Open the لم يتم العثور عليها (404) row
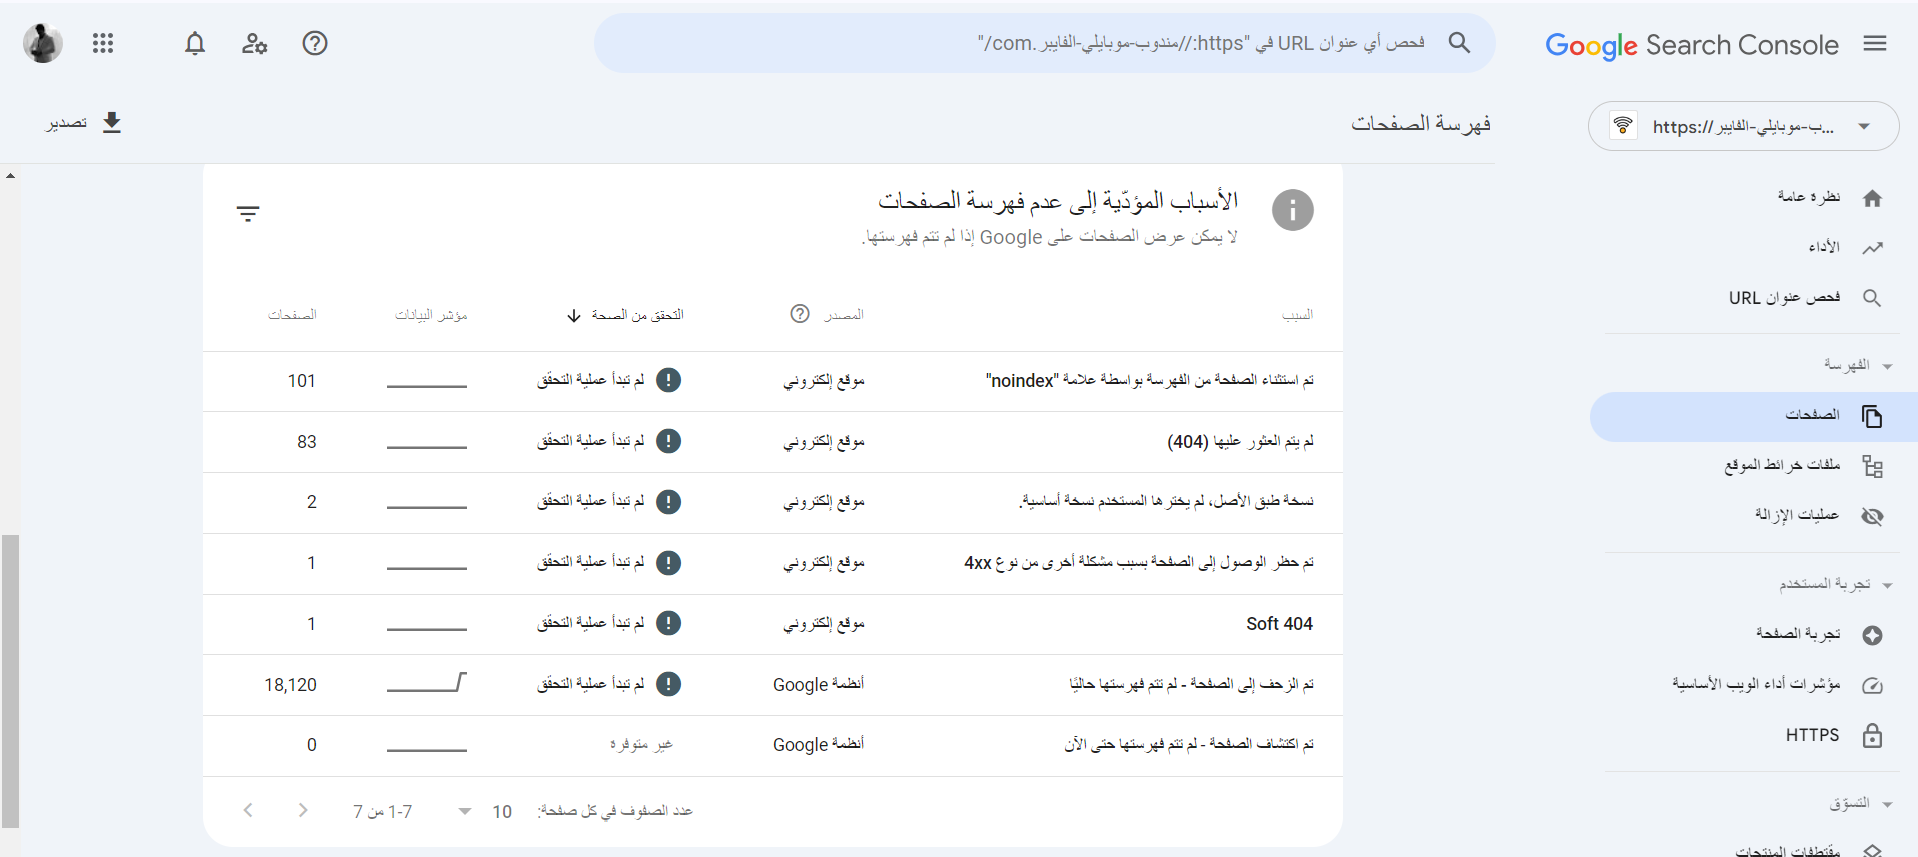 click(x=773, y=442)
